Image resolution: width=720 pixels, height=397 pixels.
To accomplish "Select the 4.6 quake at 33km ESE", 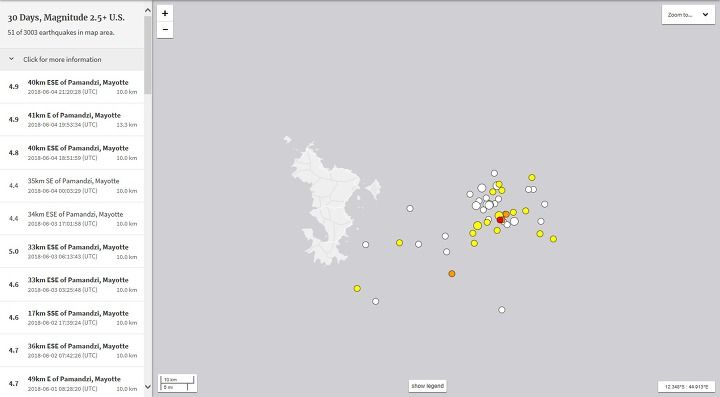I will (72, 285).
